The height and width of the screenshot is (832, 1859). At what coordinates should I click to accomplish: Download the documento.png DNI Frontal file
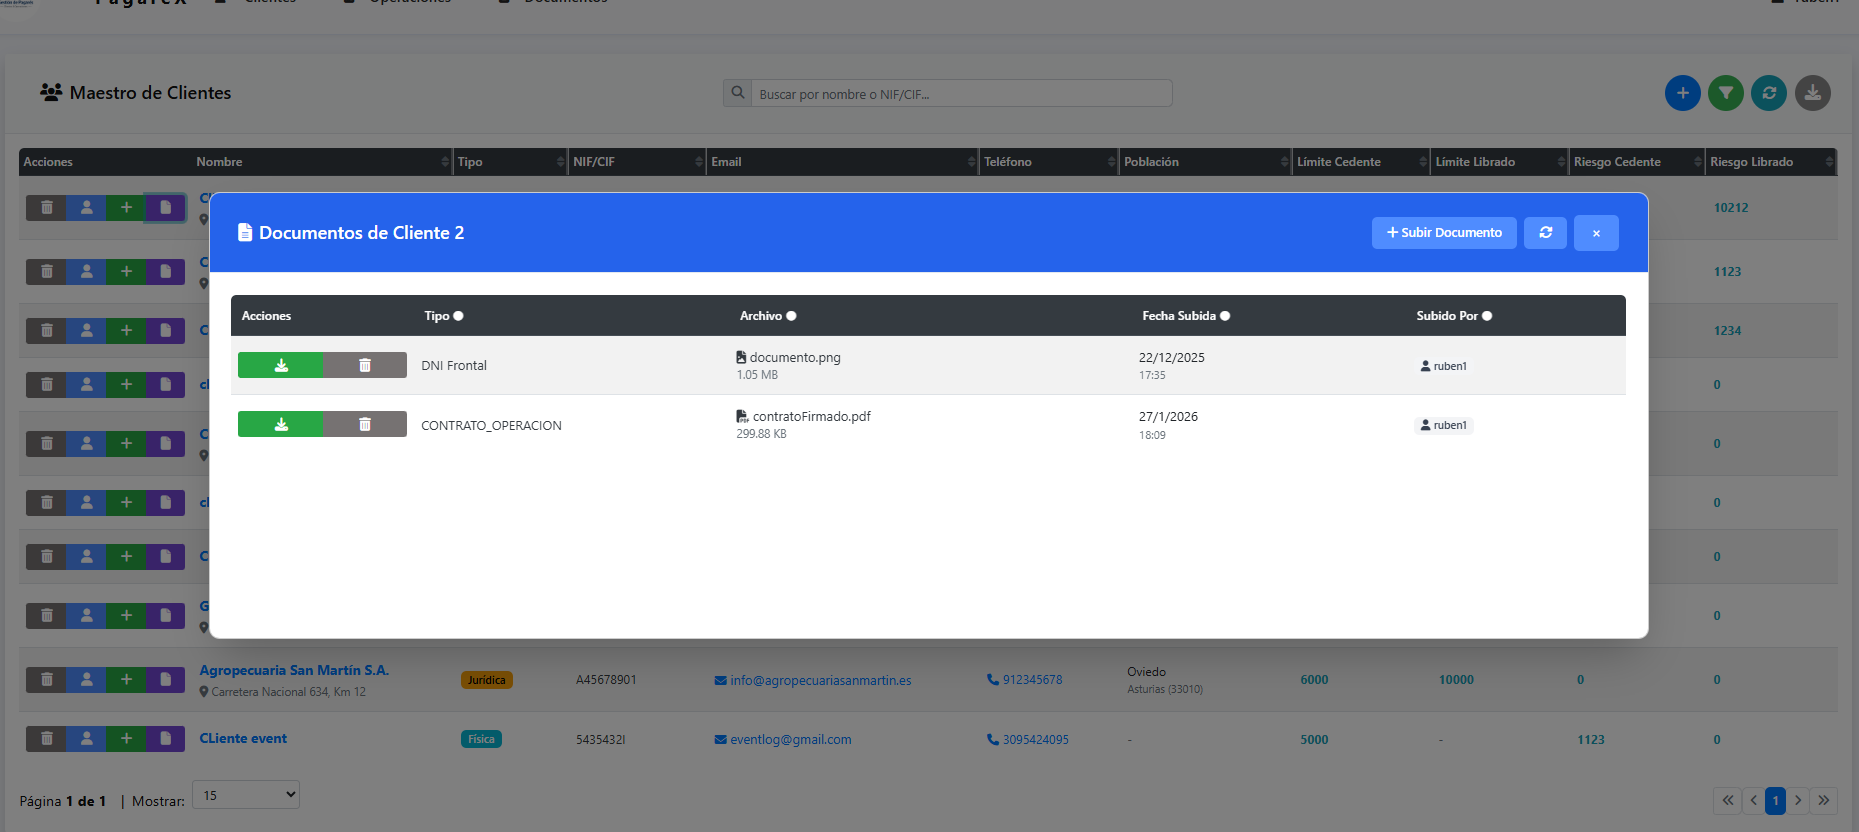pos(281,365)
